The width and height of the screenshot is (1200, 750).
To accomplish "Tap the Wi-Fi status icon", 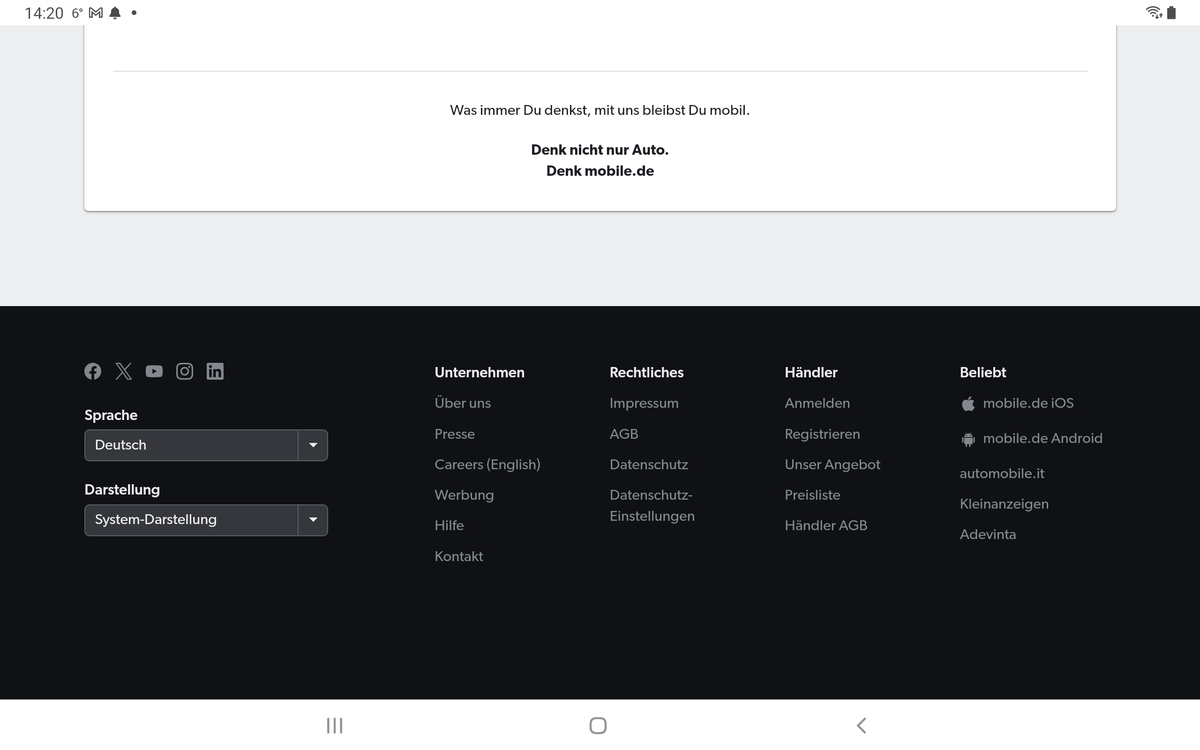I will pyautogui.click(x=1154, y=13).
